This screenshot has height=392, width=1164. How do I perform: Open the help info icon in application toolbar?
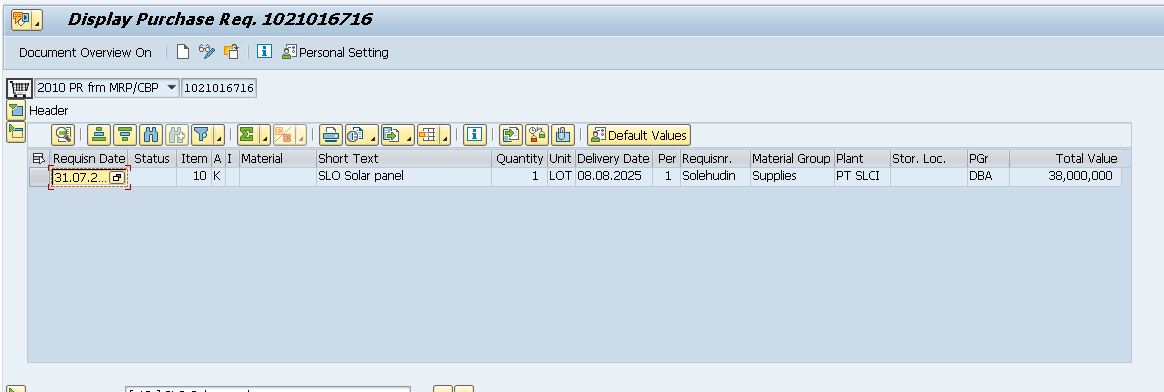point(265,52)
